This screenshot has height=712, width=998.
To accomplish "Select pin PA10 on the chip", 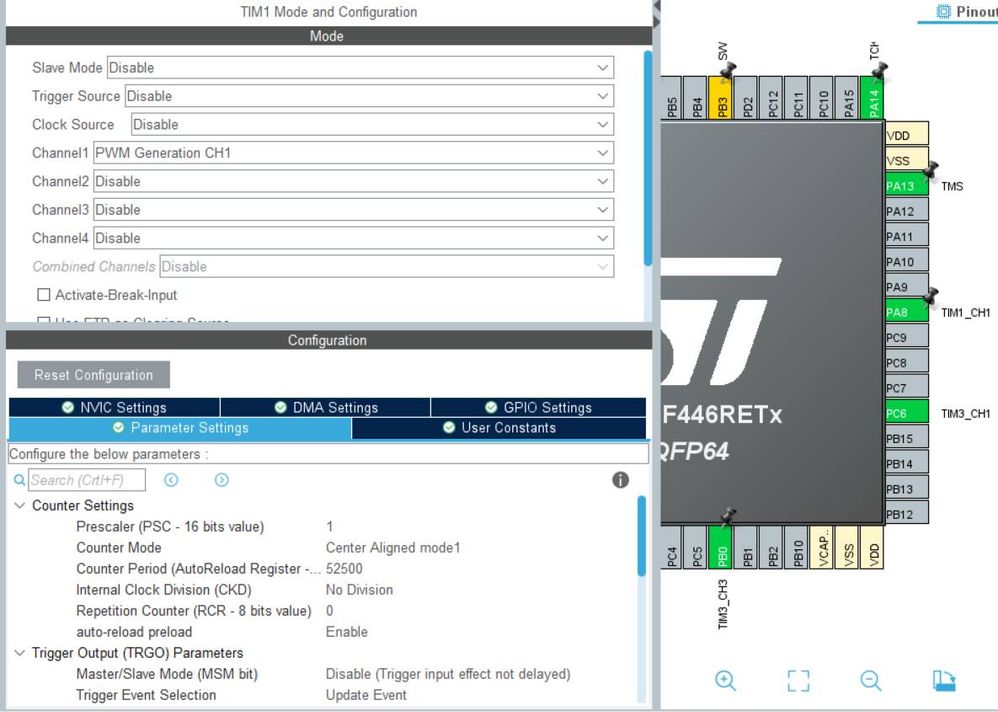I will (906, 262).
